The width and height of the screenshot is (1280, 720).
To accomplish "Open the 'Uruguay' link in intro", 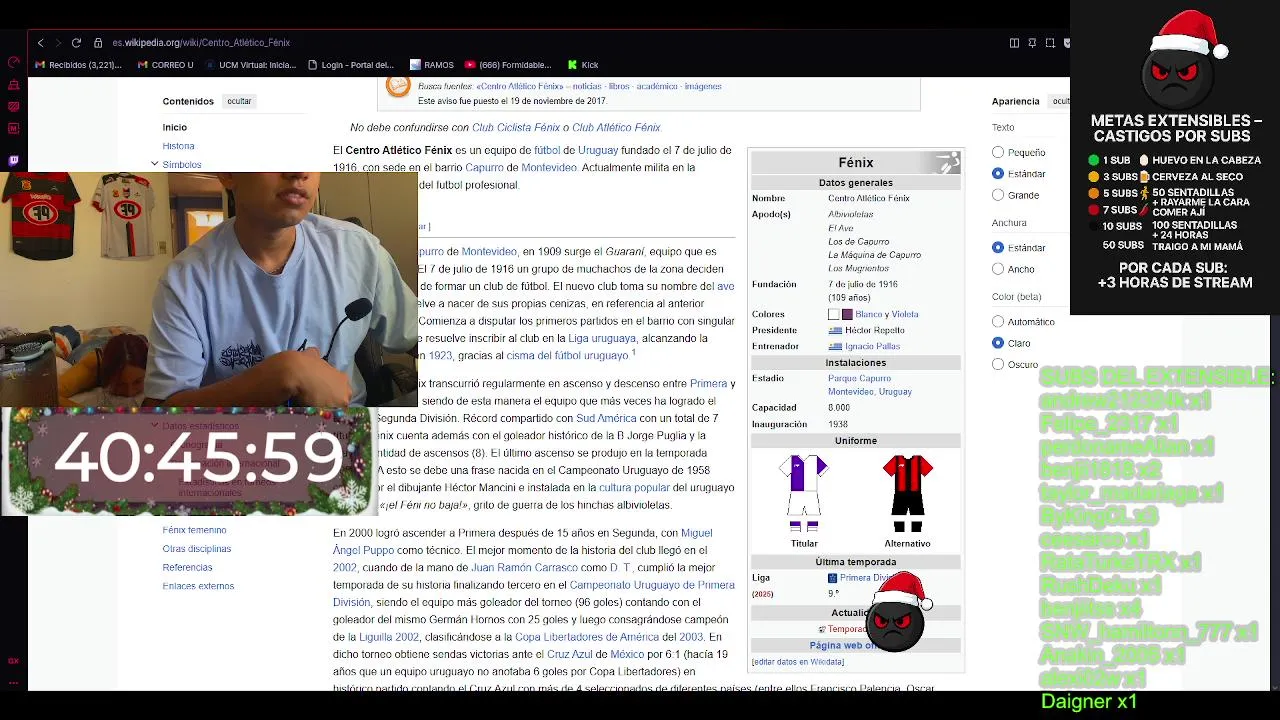I will [598, 150].
